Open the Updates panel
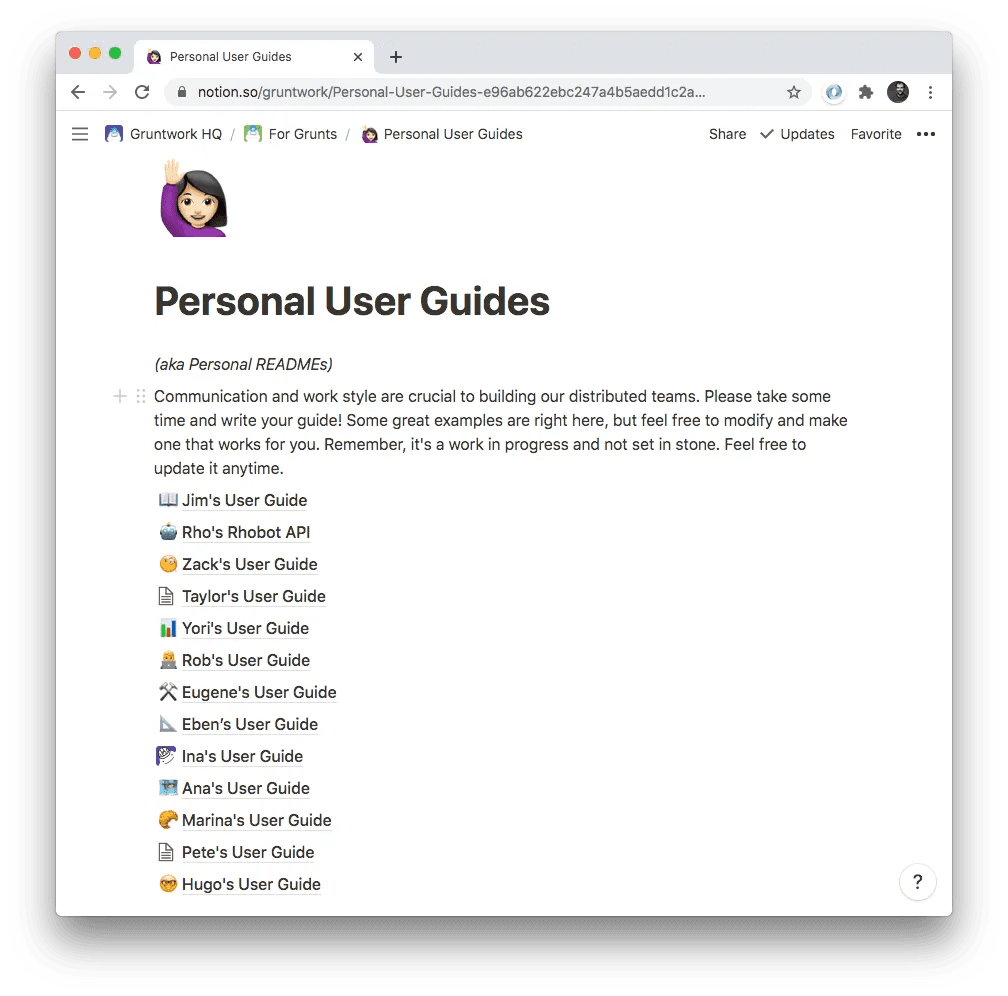Screen dimensions: 1008x996 coord(797,134)
